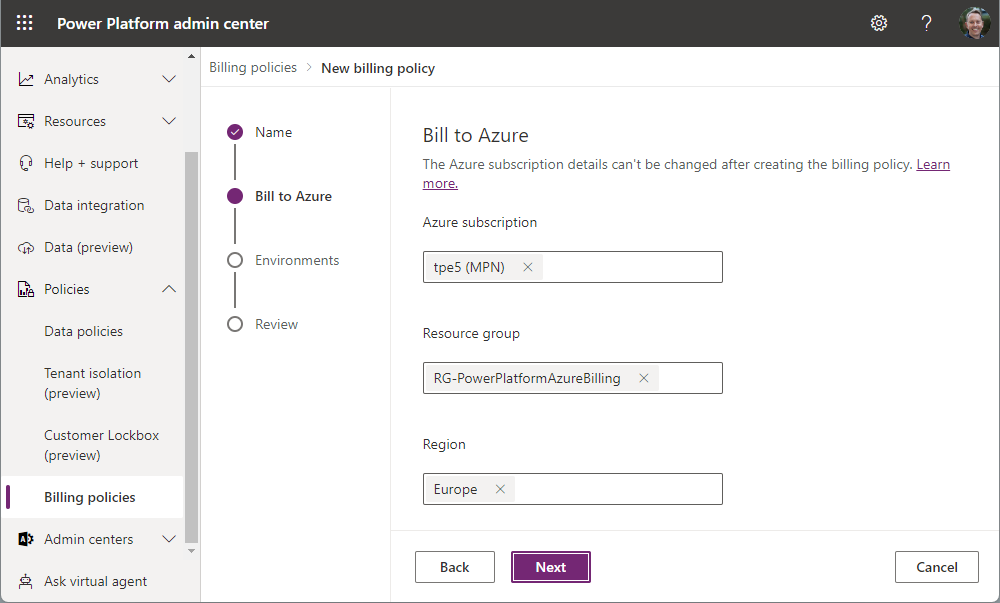Click the Cancel button

pyautogui.click(x=937, y=567)
